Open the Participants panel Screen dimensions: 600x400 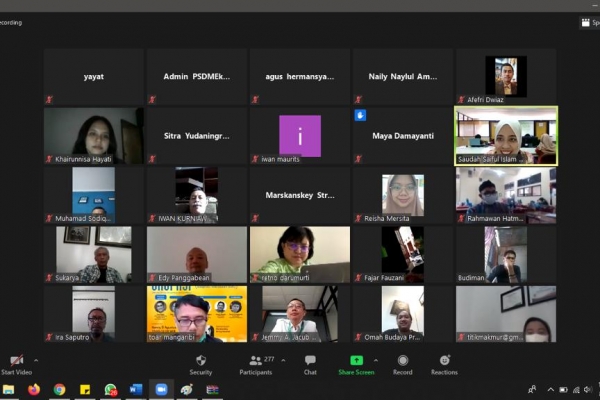255,364
